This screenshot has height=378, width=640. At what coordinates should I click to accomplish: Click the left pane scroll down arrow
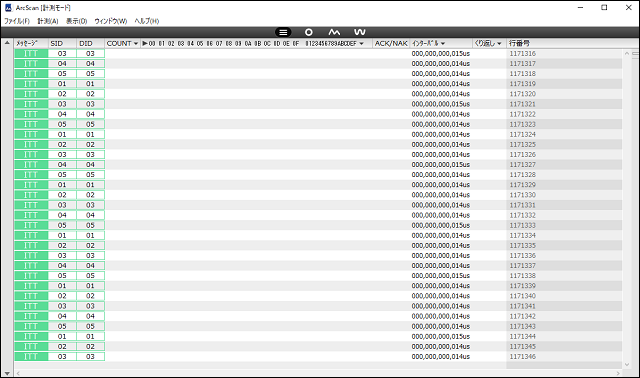(x=7, y=374)
